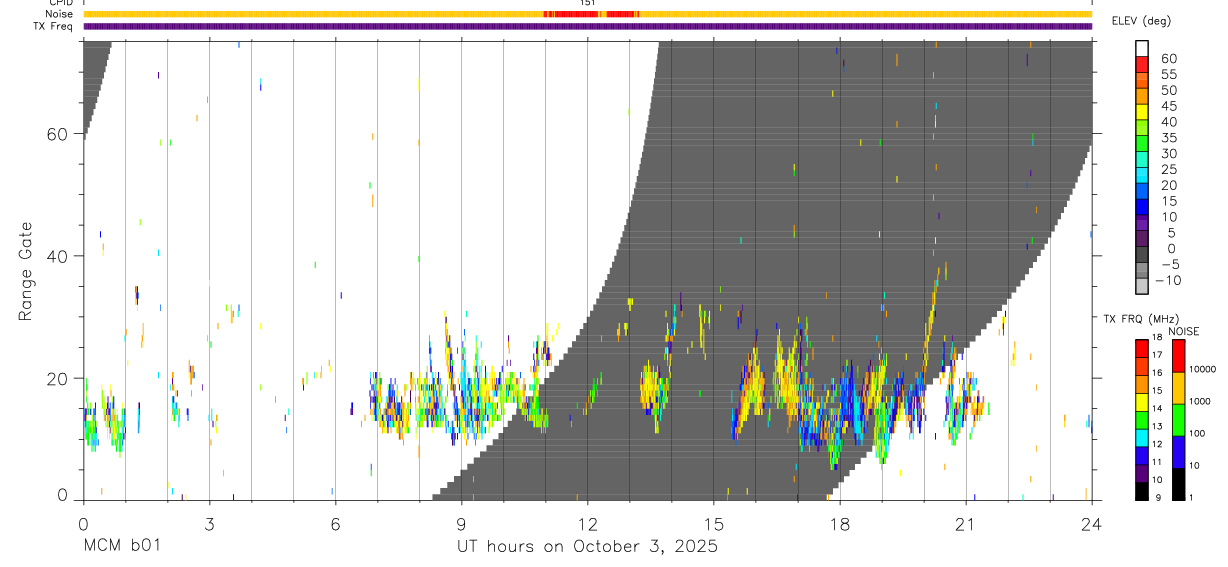The height and width of the screenshot is (567, 1228).
Task: Click the x-axis tick label '18'
Action: (x=839, y=523)
